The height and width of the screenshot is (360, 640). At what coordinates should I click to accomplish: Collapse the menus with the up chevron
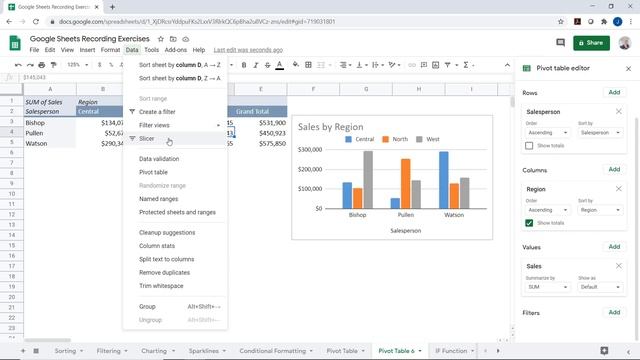[507, 65]
